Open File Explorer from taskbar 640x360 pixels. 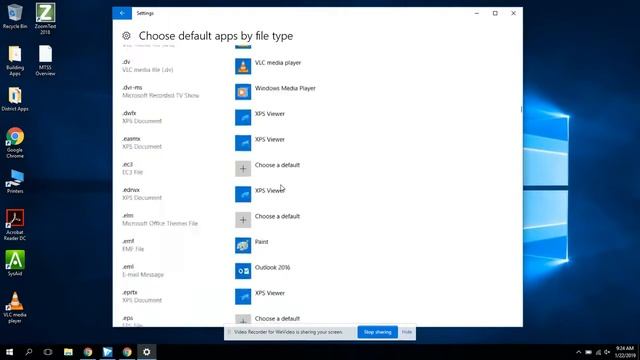coord(68,352)
